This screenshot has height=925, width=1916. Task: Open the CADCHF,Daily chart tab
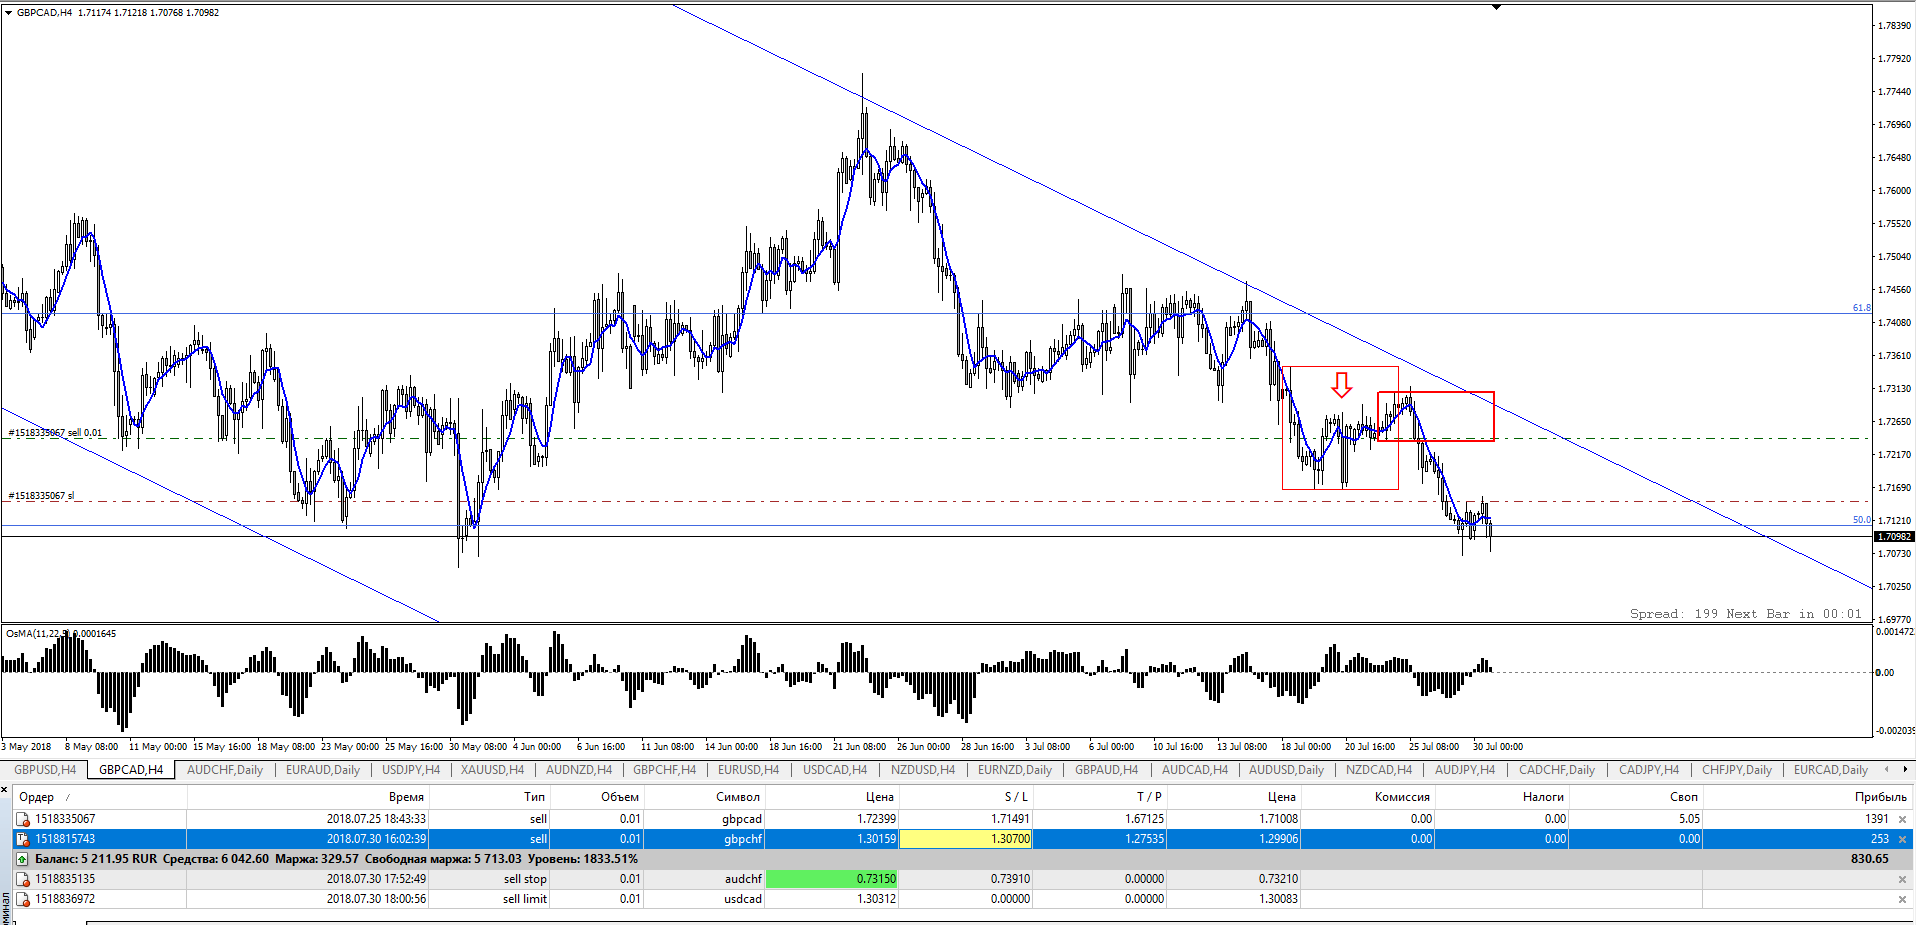click(x=1557, y=770)
